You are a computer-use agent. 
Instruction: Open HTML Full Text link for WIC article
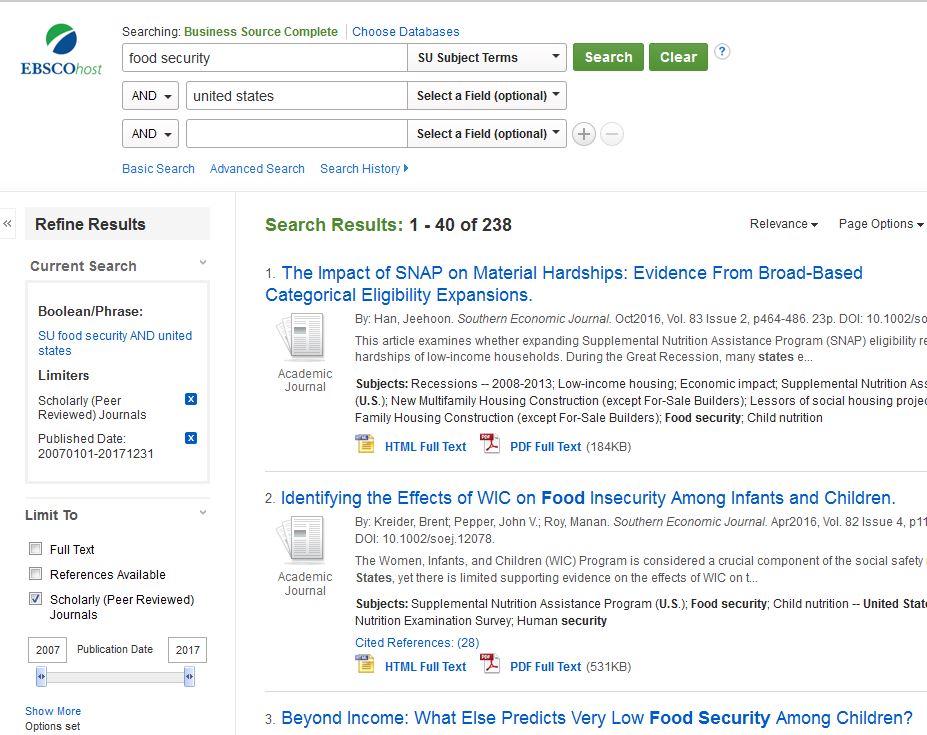pos(426,667)
